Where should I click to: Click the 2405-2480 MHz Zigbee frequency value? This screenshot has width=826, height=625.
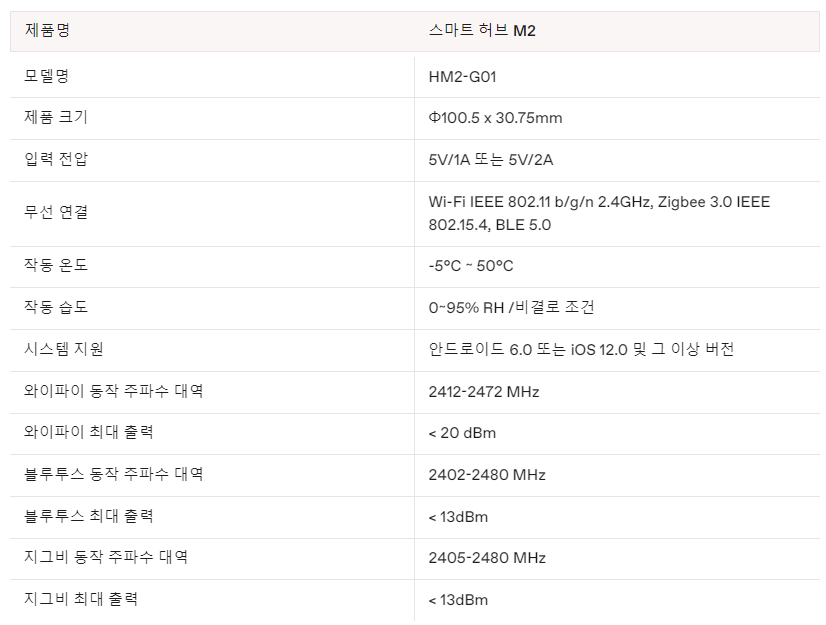pyautogui.click(x=487, y=558)
